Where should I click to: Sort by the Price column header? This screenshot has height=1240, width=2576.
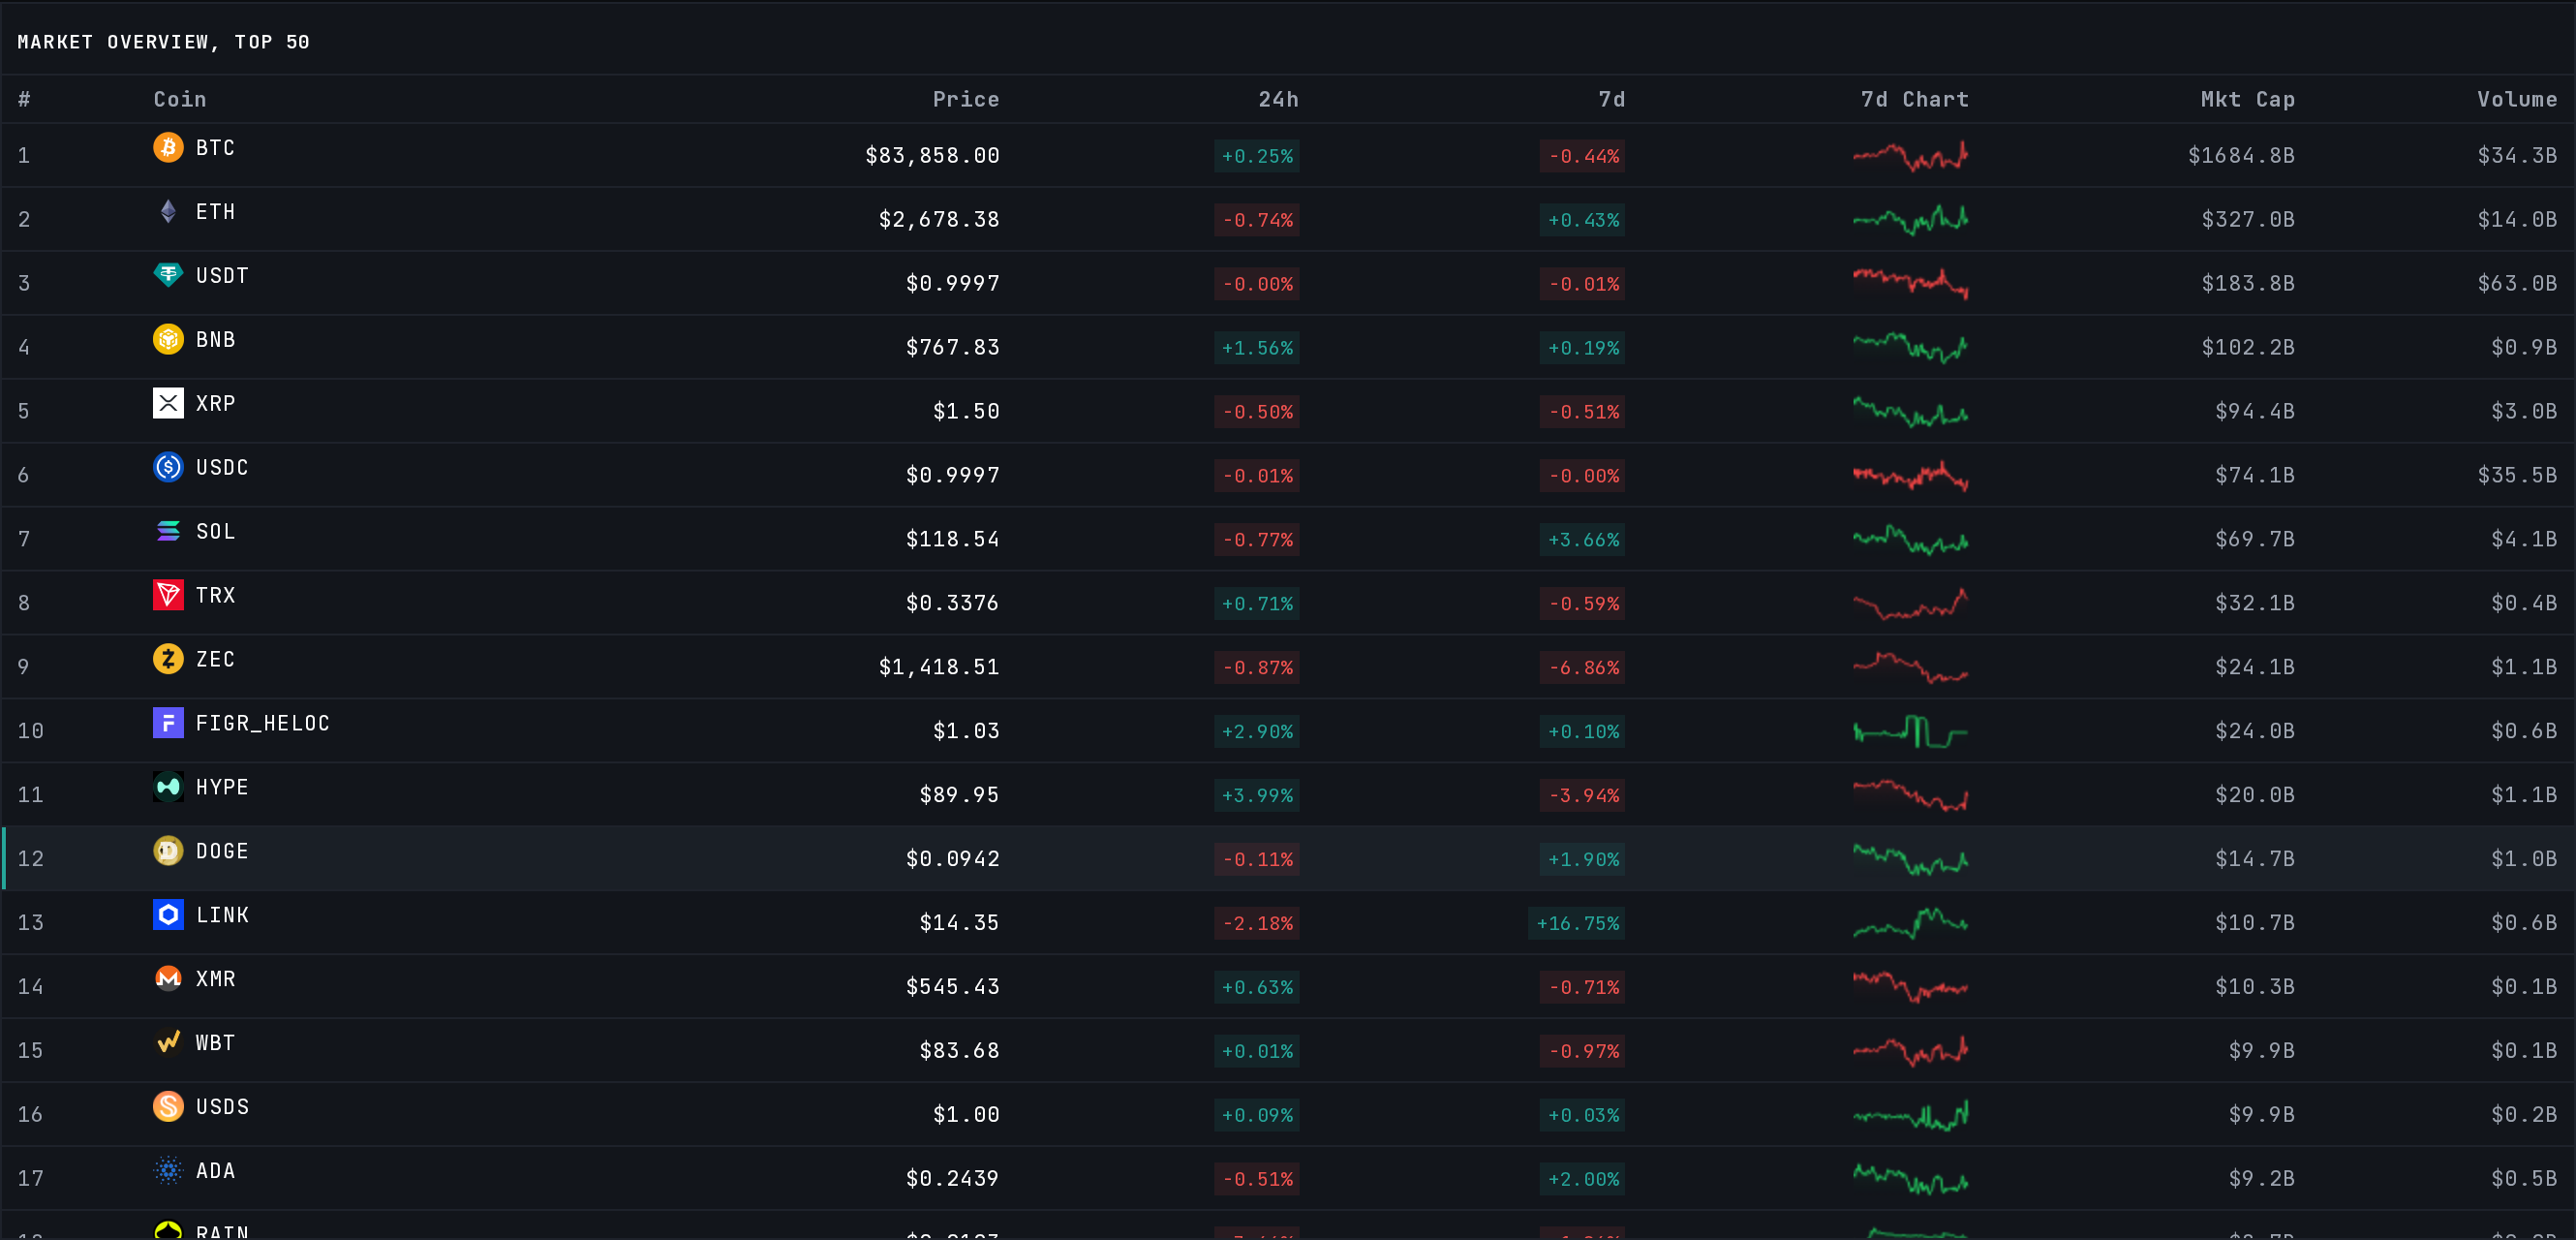tap(966, 99)
